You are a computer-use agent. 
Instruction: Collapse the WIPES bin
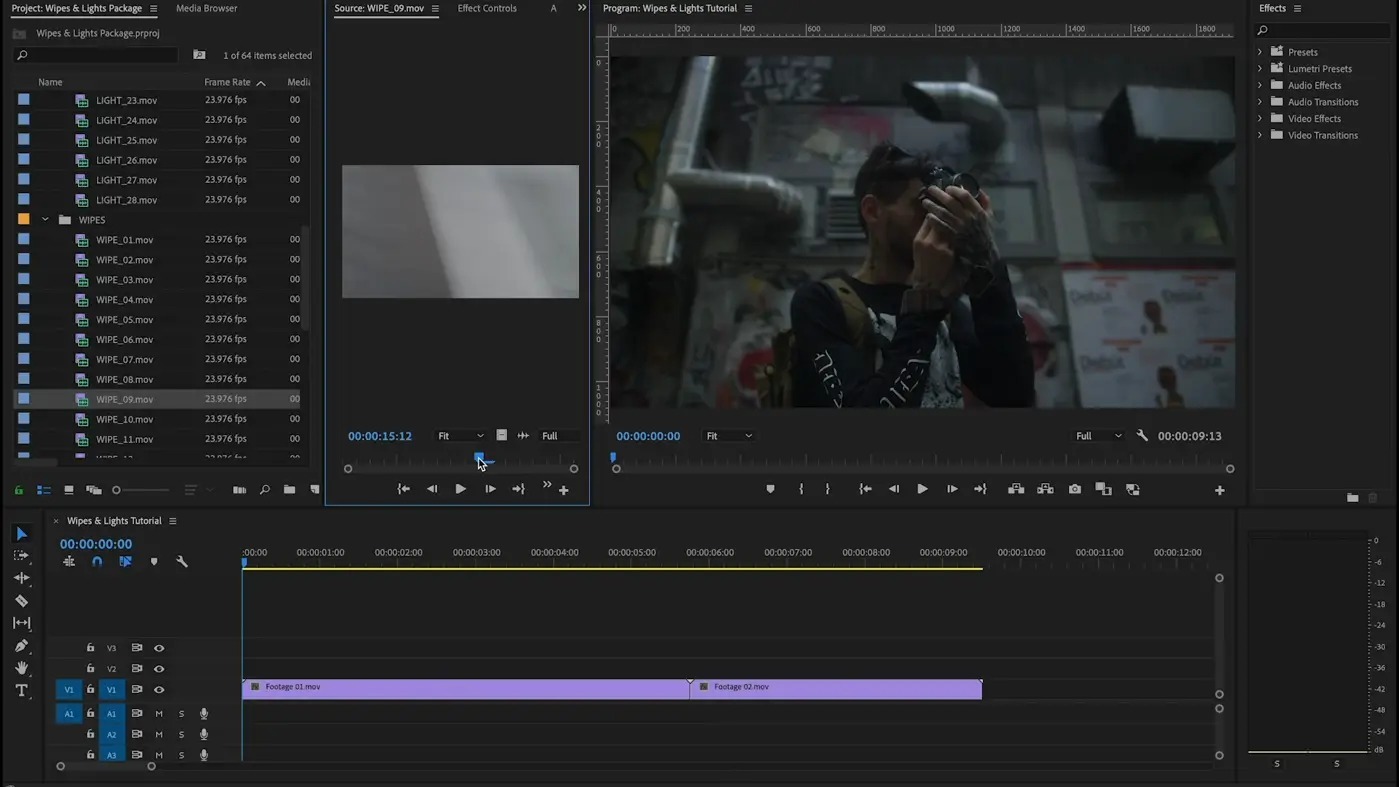tap(45, 220)
